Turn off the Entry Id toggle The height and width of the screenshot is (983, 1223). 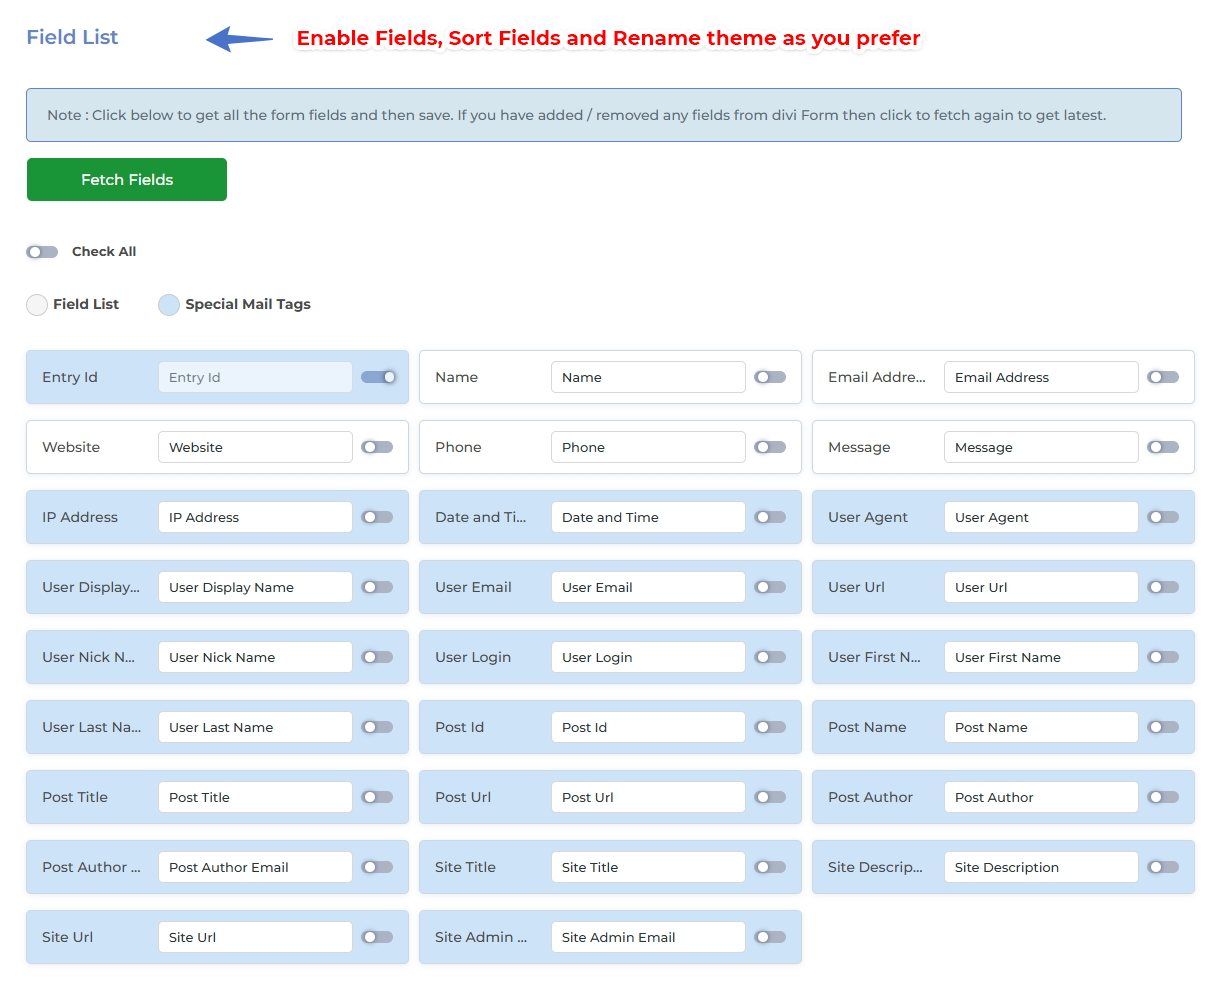point(378,377)
